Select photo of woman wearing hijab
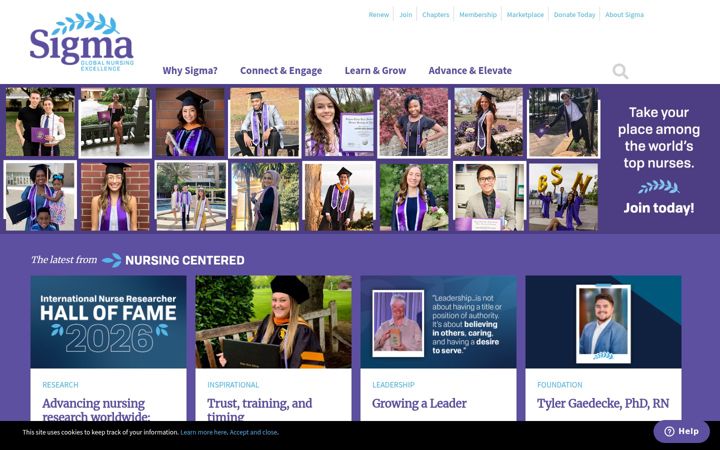The image size is (720, 450). [265, 197]
